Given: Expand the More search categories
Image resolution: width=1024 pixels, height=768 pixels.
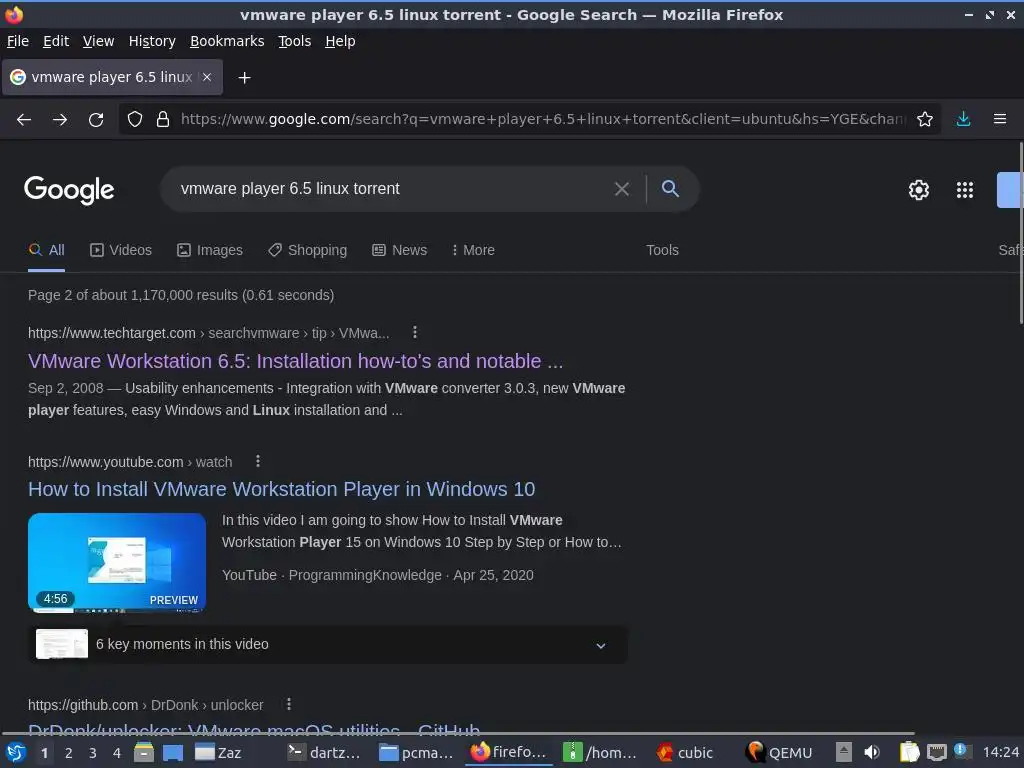Looking at the screenshot, I should (x=473, y=250).
